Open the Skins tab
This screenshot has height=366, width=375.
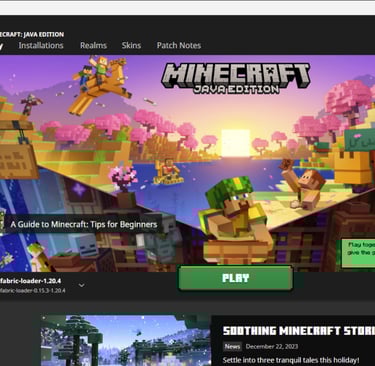[x=131, y=45]
